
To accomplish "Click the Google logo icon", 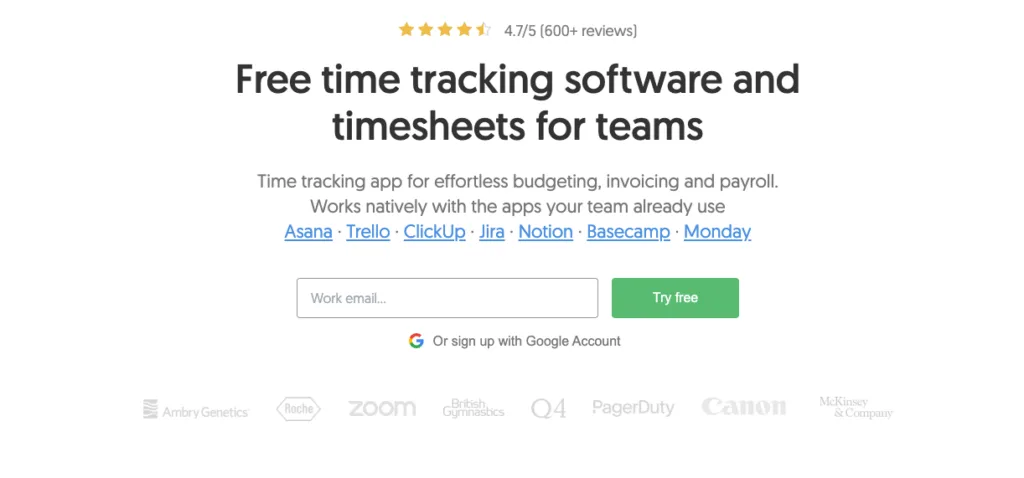I will [x=416, y=341].
